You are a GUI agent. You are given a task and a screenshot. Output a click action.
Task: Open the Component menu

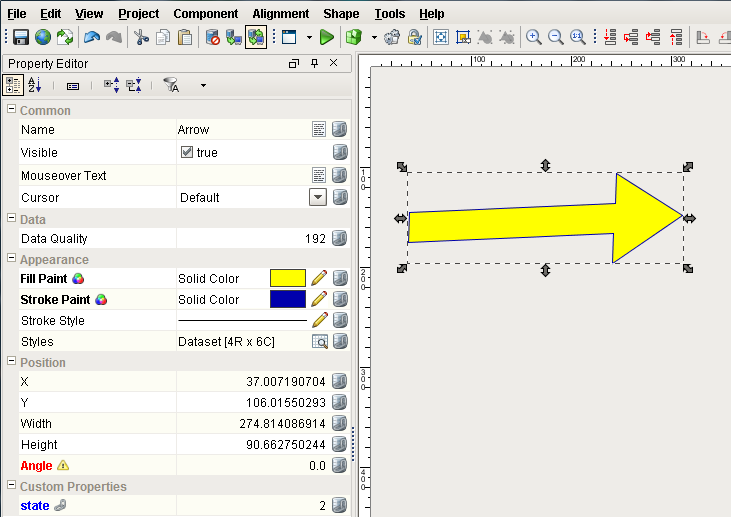[x=205, y=14]
